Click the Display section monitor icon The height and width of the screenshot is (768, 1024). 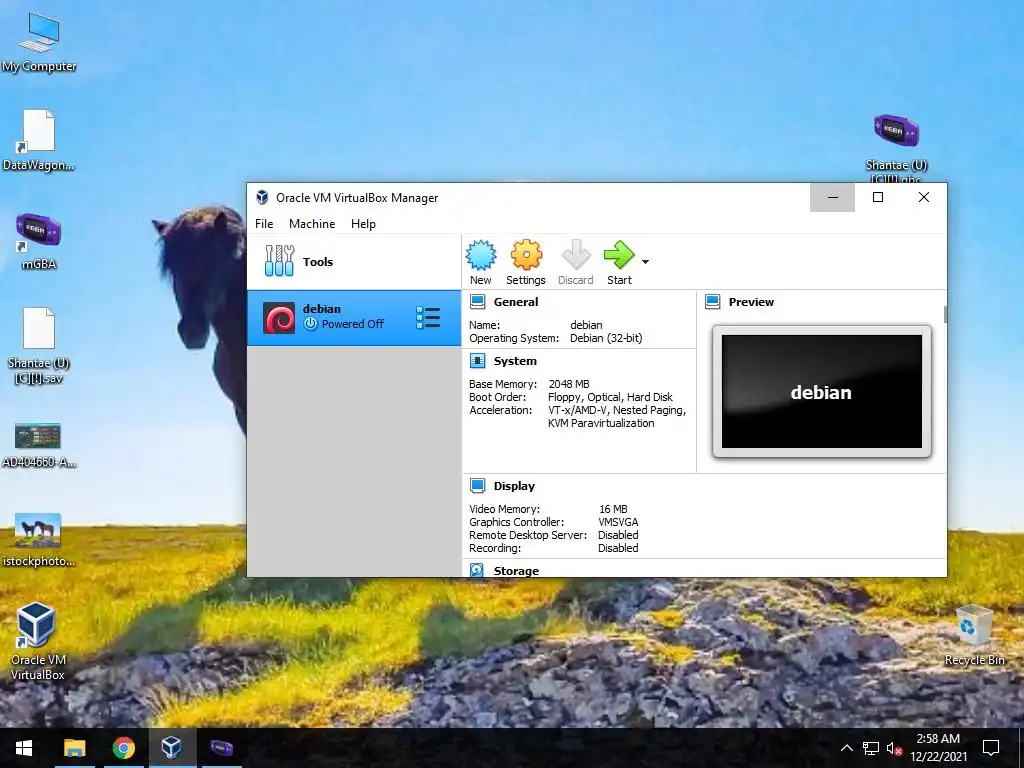point(477,486)
